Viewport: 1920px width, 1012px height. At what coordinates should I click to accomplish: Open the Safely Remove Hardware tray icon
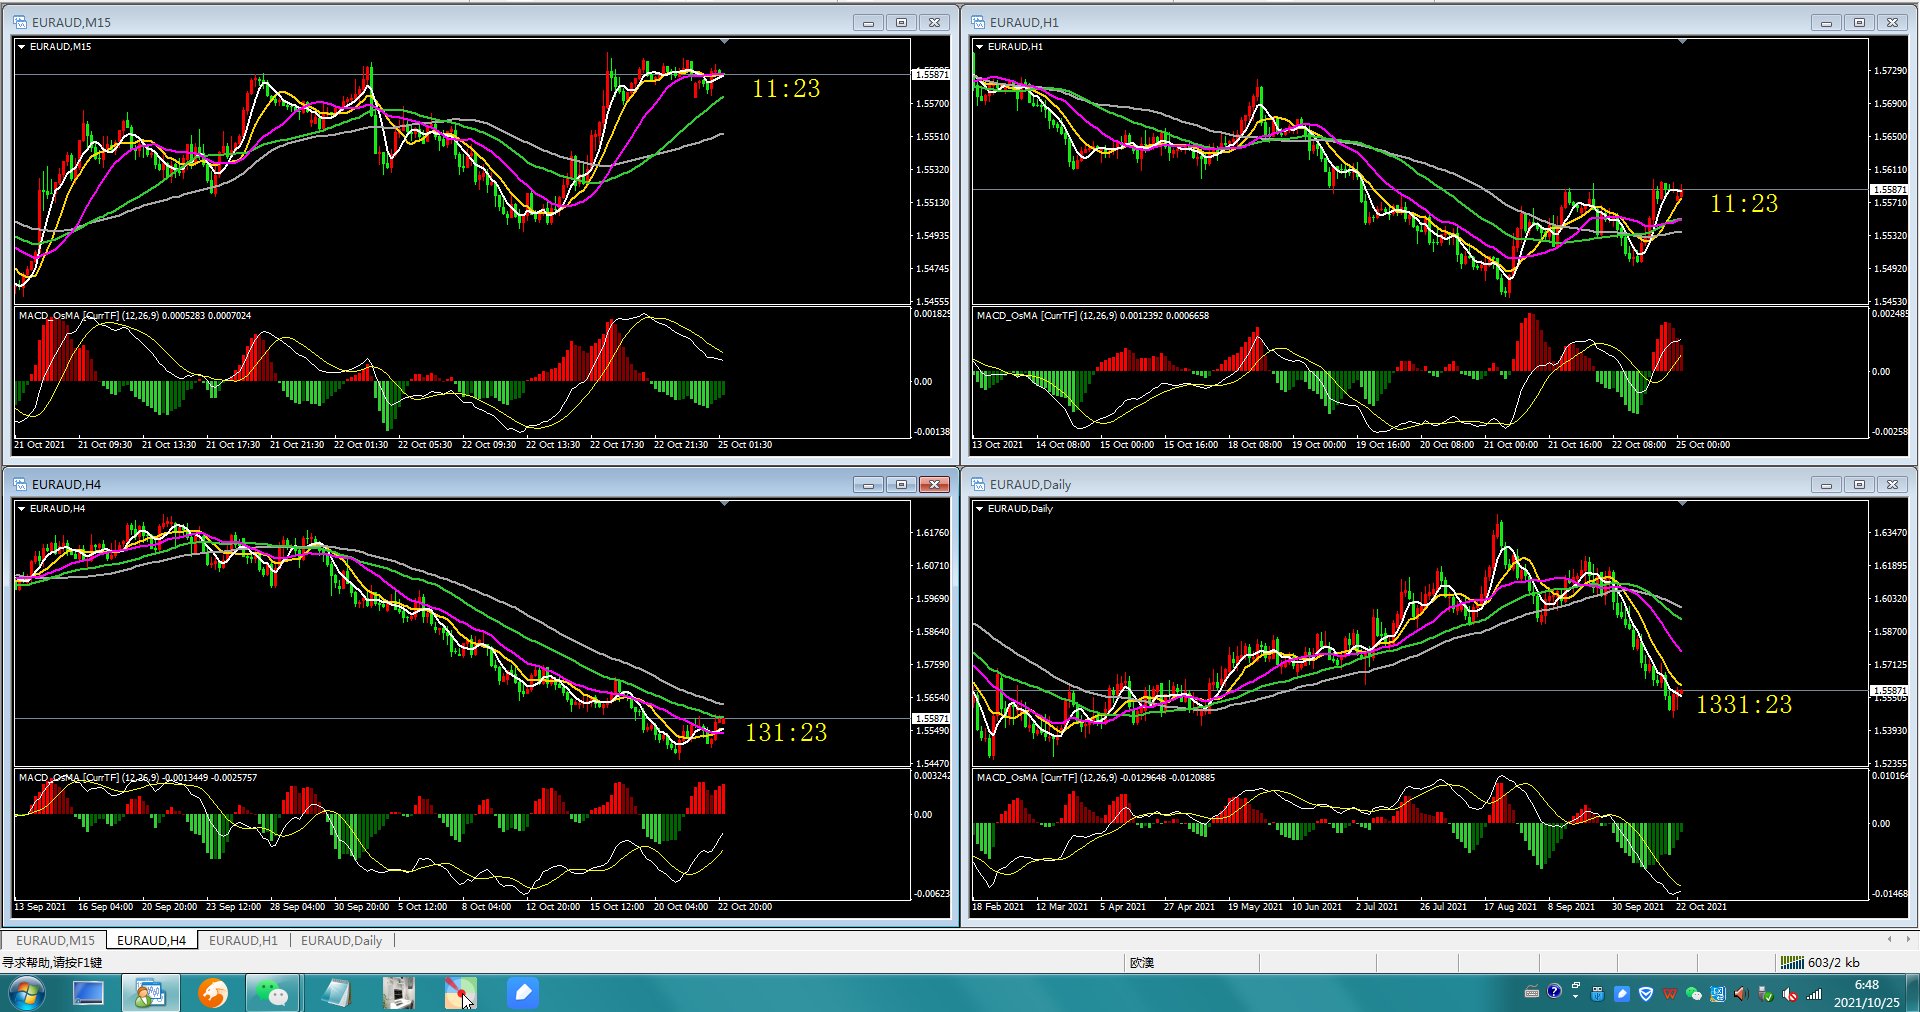(x=1766, y=994)
